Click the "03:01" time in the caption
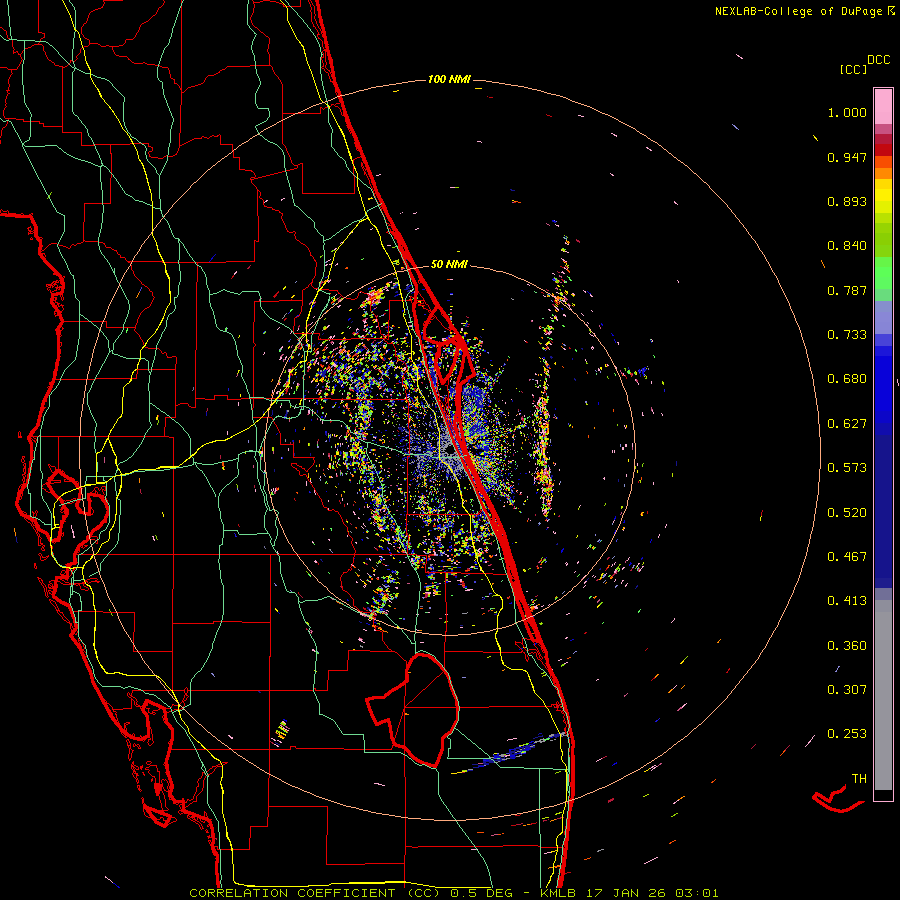Screen dimensions: 900x900 click(x=697, y=893)
